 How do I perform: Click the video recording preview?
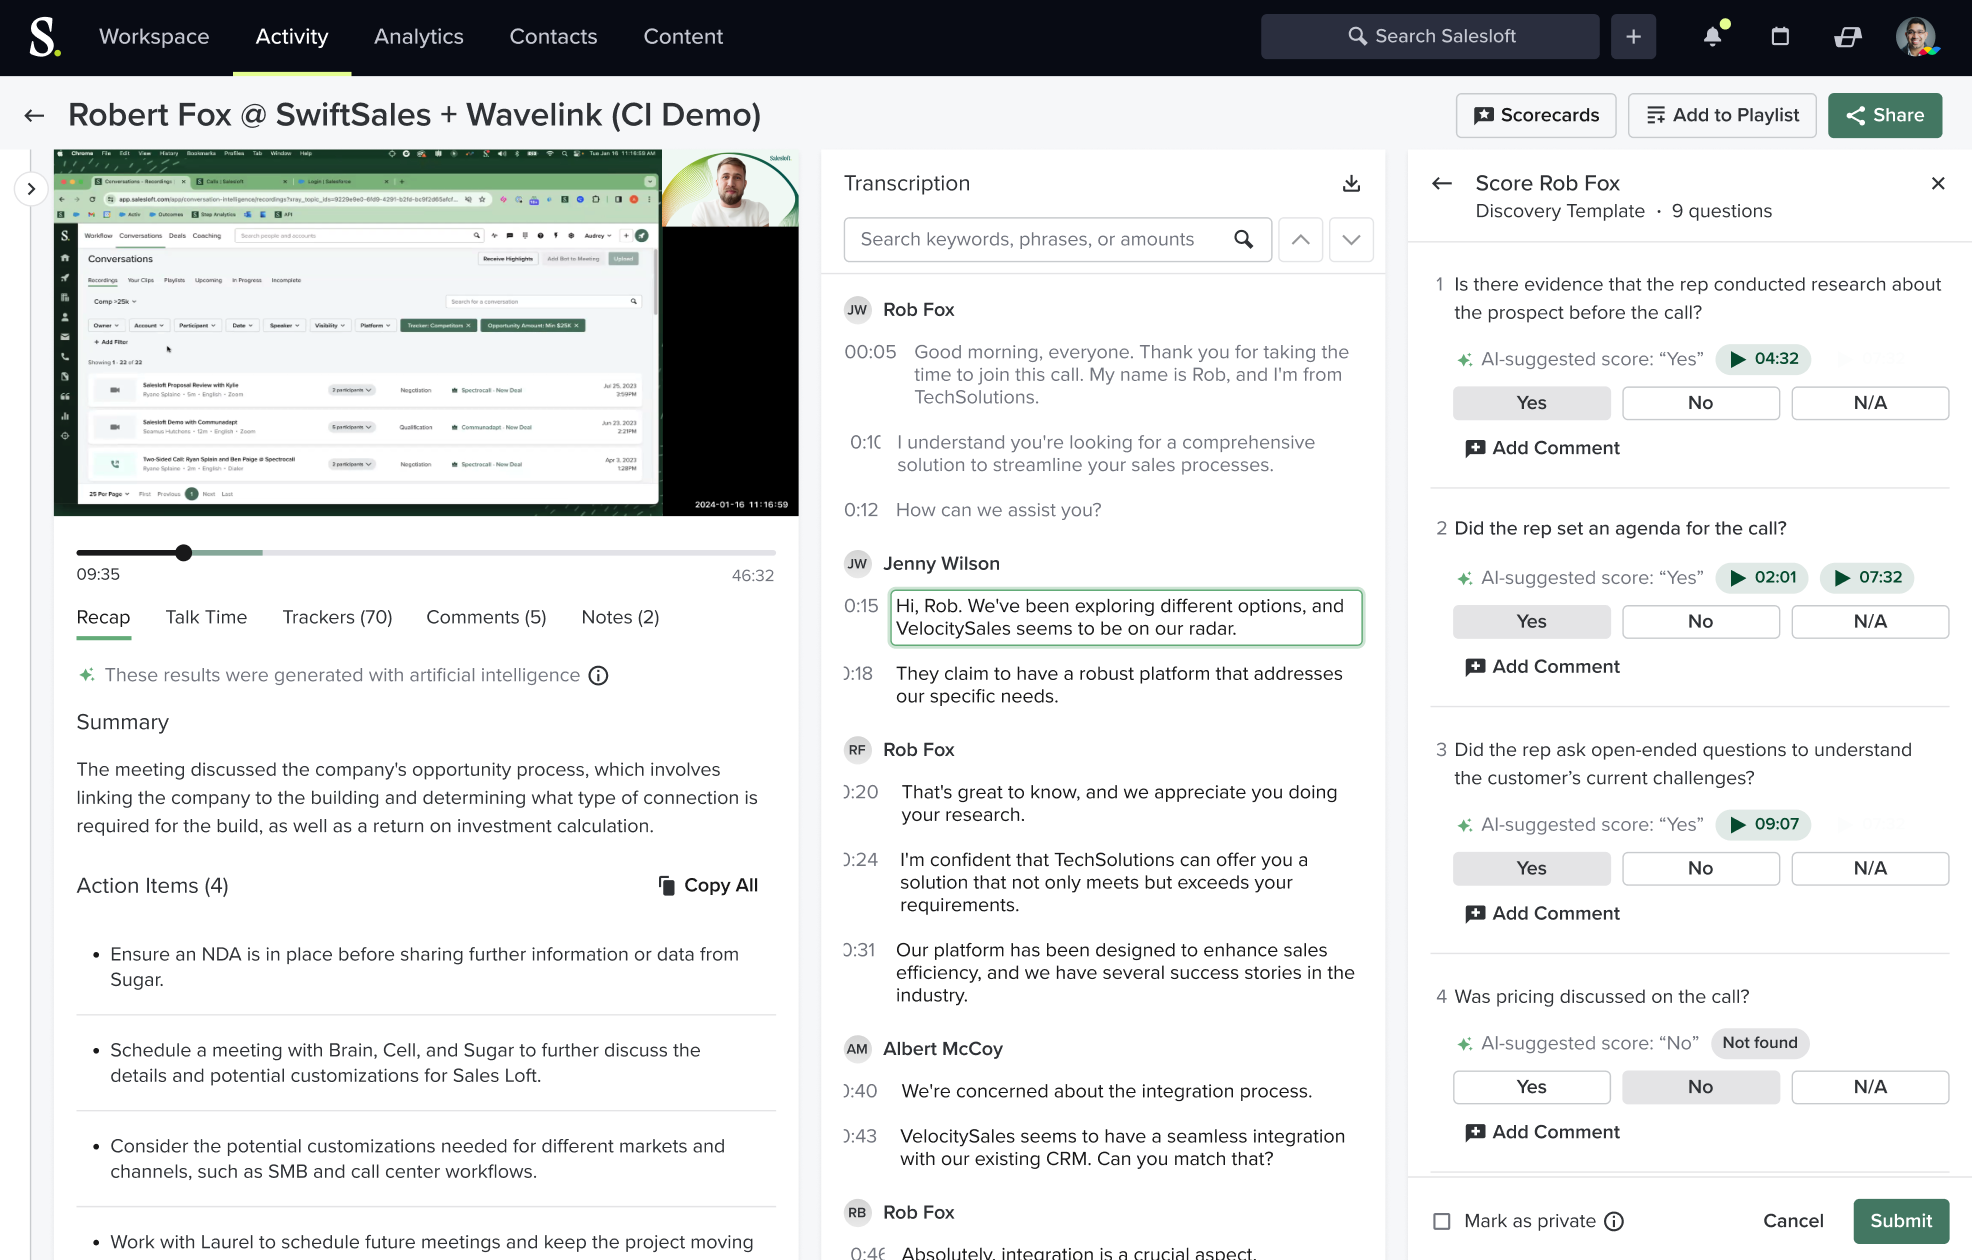(426, 332)
